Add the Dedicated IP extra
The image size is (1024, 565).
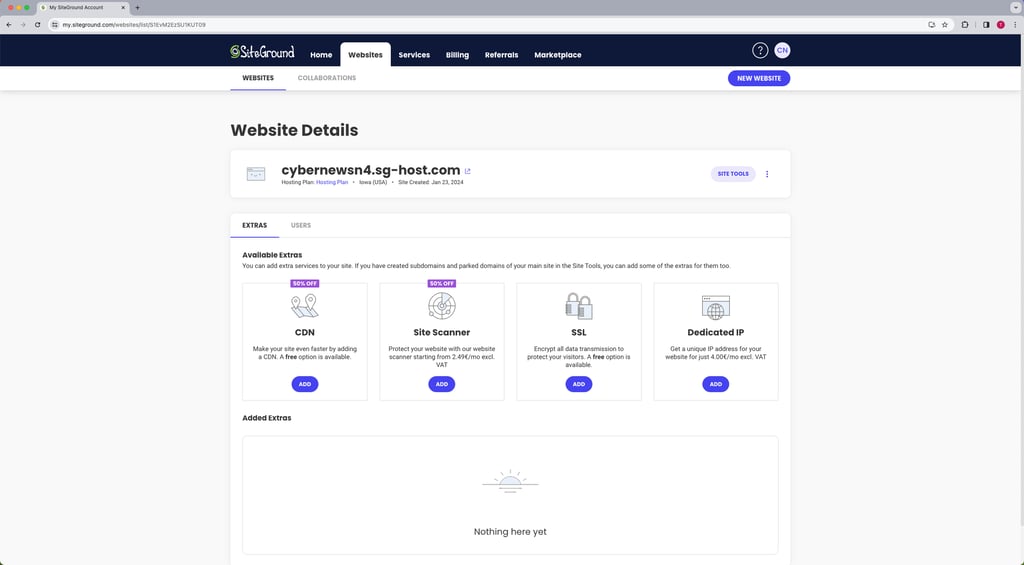click(x=716, y=384)
